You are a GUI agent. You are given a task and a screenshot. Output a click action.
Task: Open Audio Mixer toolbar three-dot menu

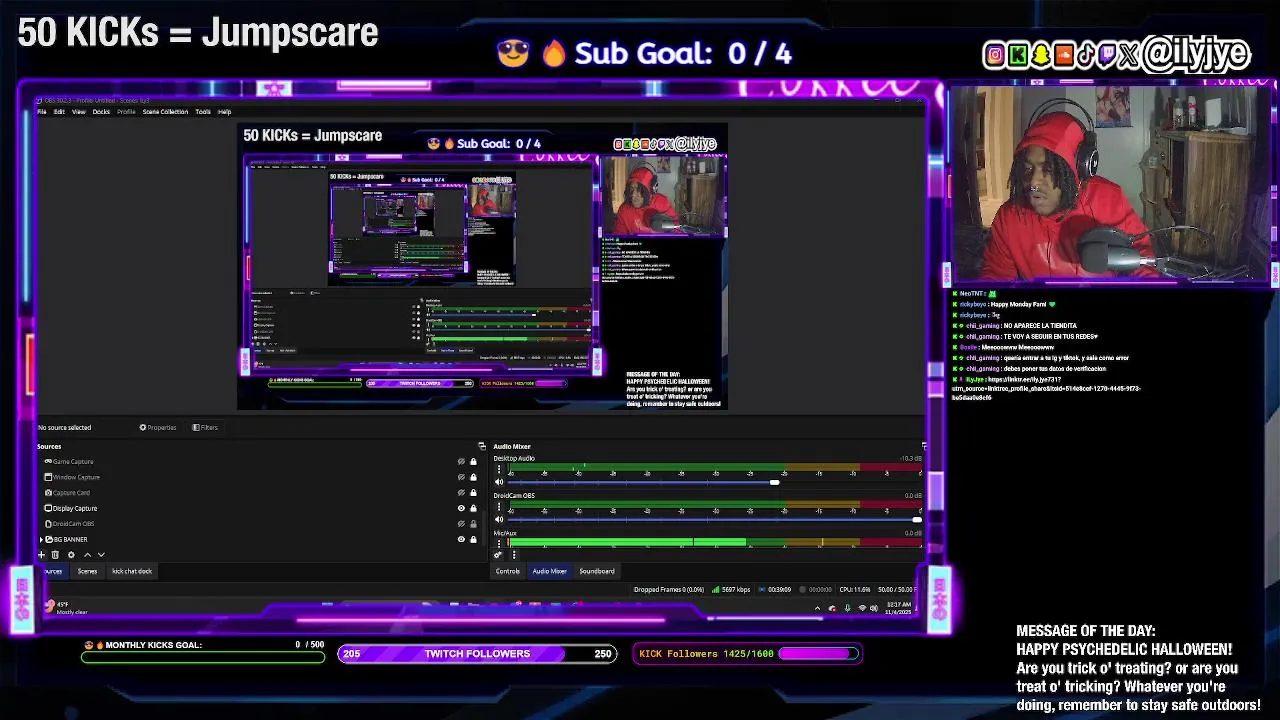pyautogui.click(x=514, y=555)
